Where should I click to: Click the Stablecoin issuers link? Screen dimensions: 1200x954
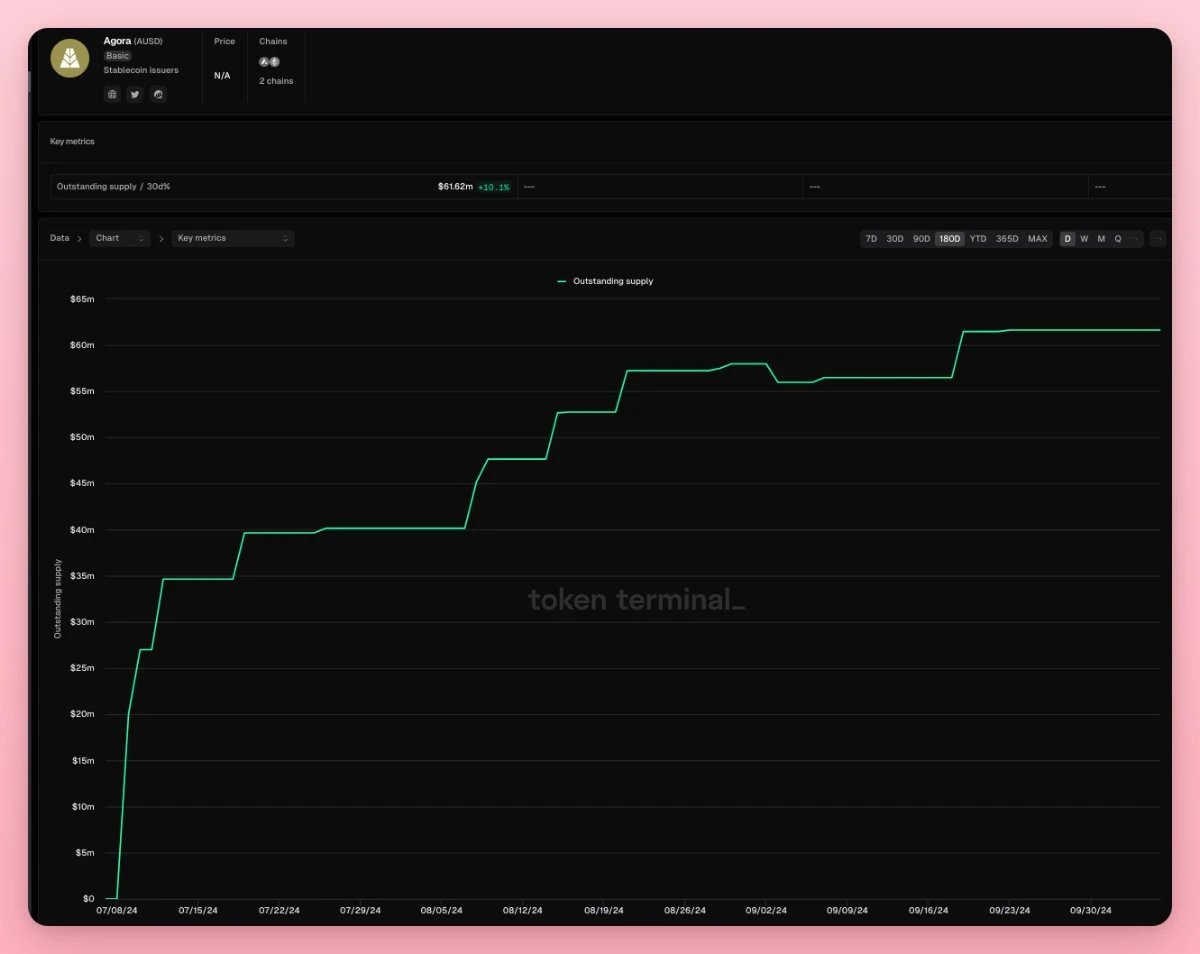[x=141, y=71]
